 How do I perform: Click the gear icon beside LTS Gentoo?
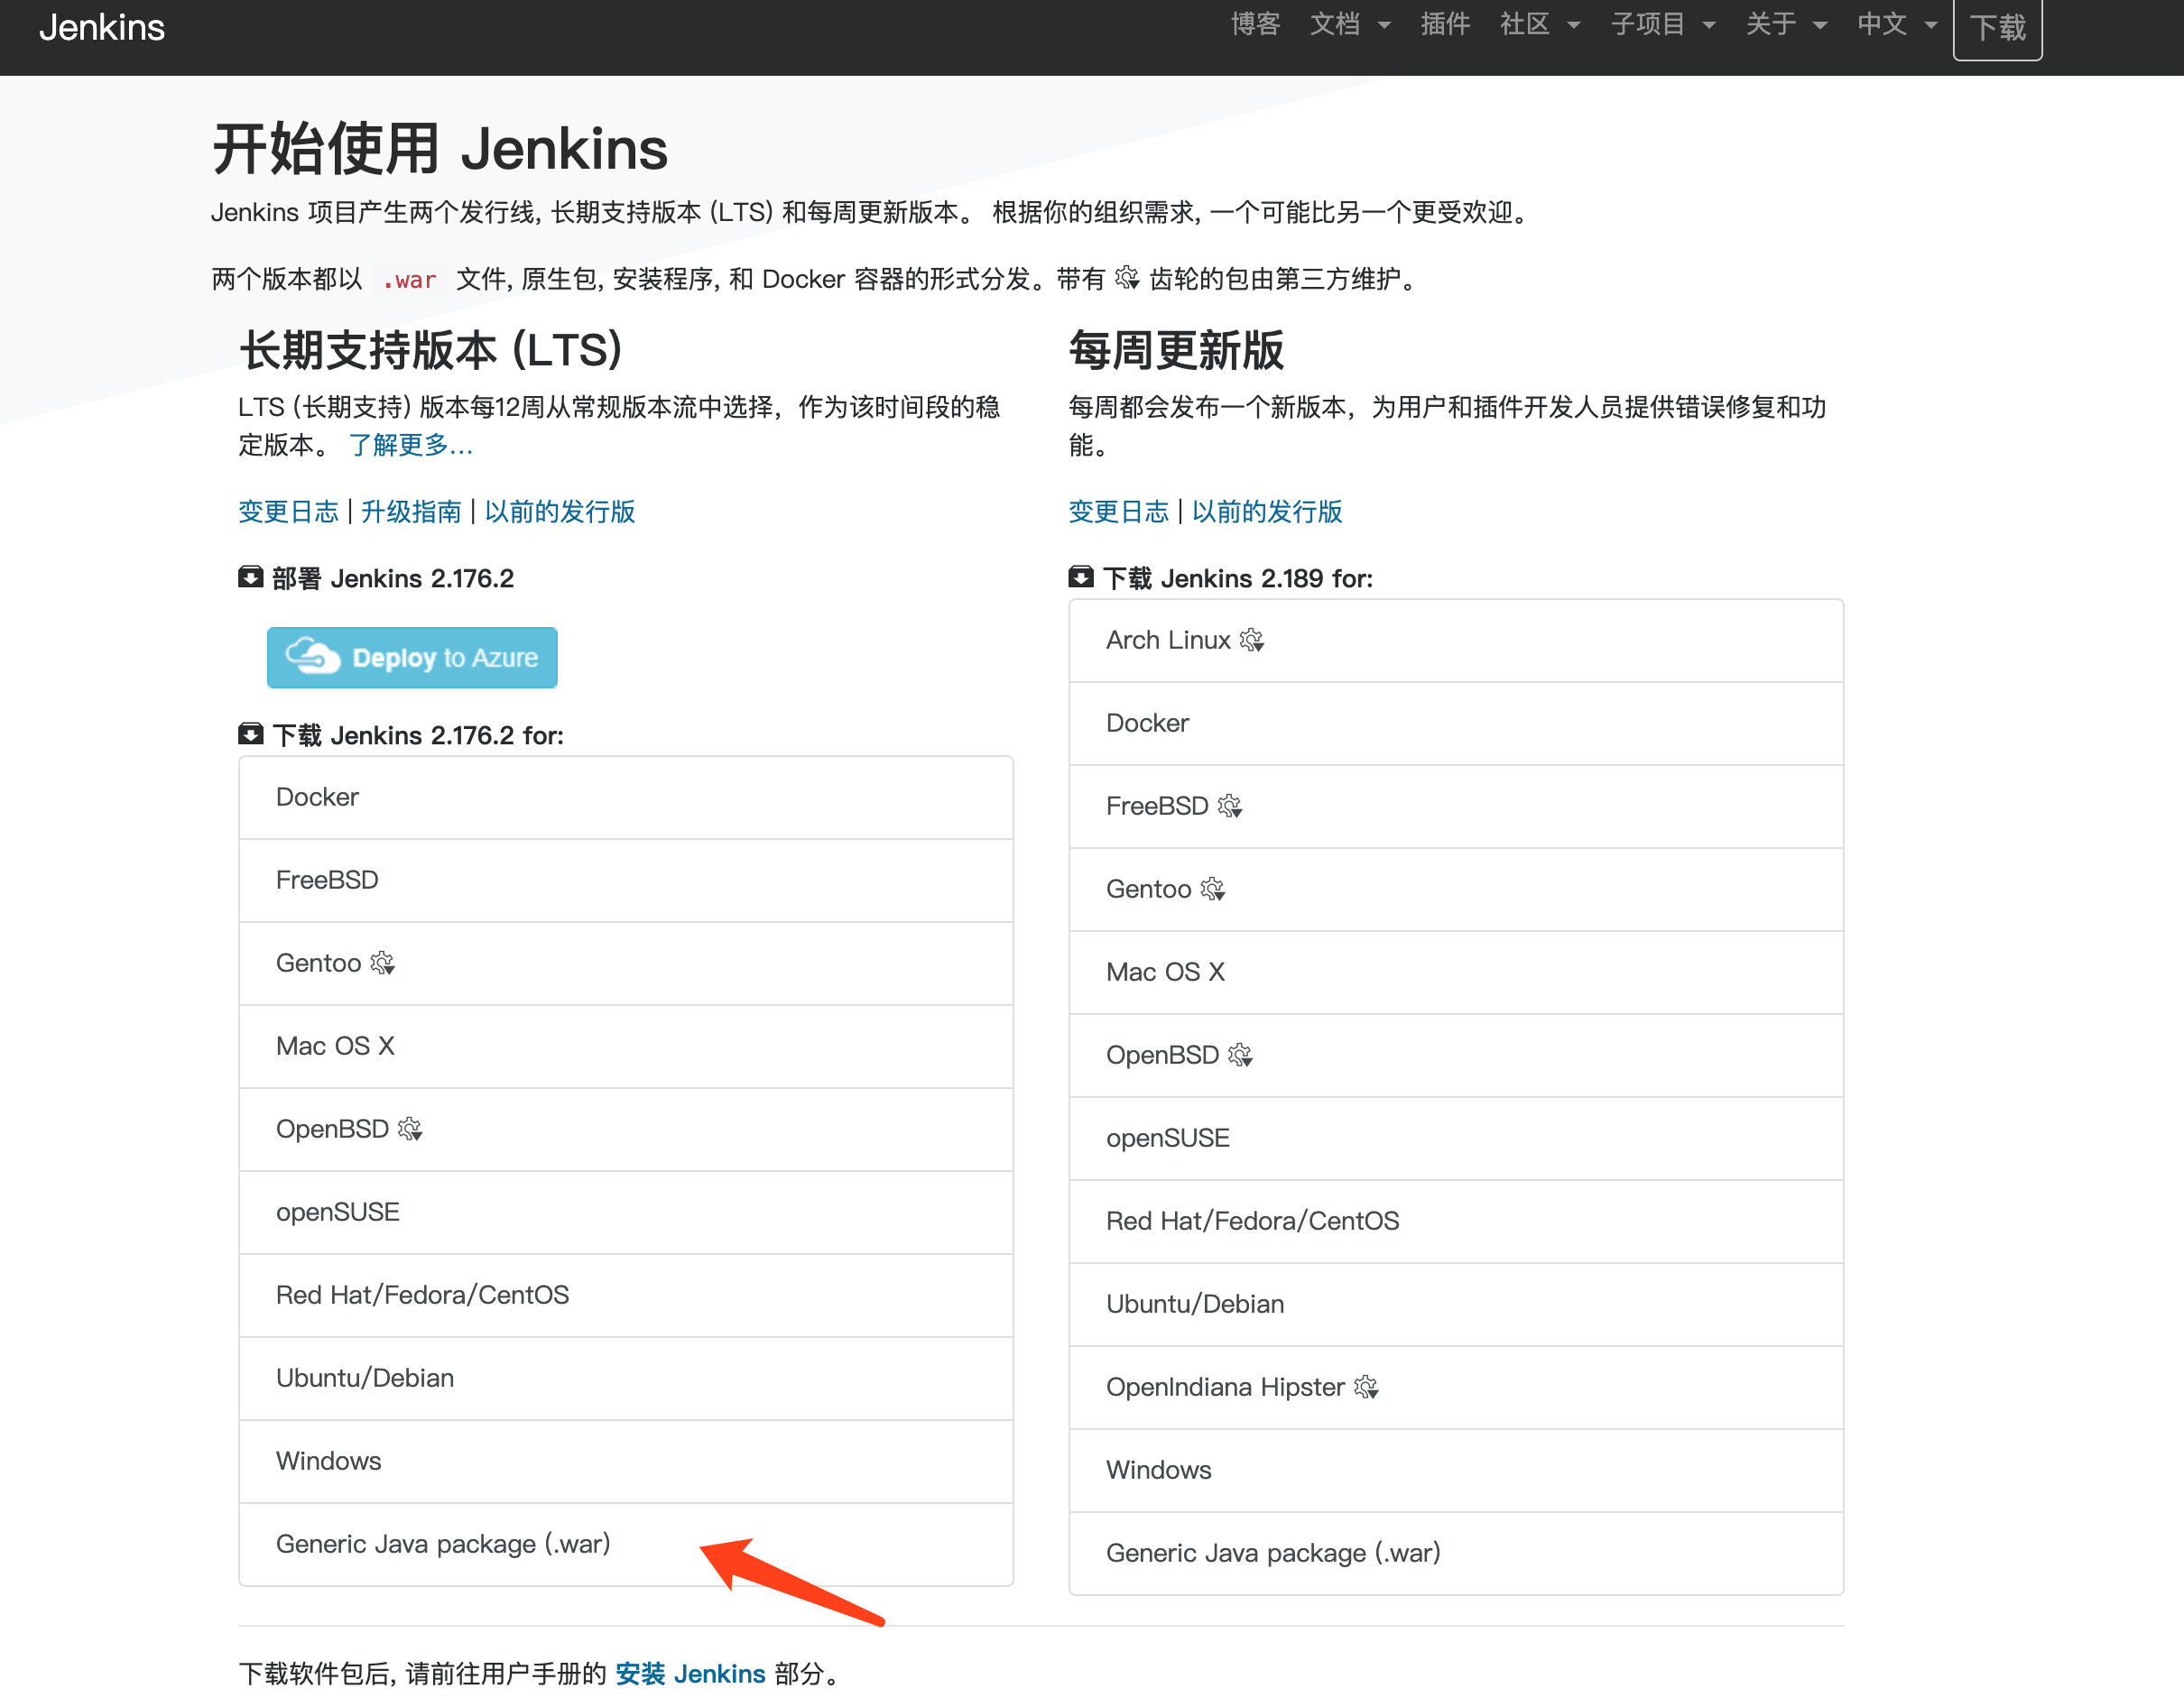382,963
